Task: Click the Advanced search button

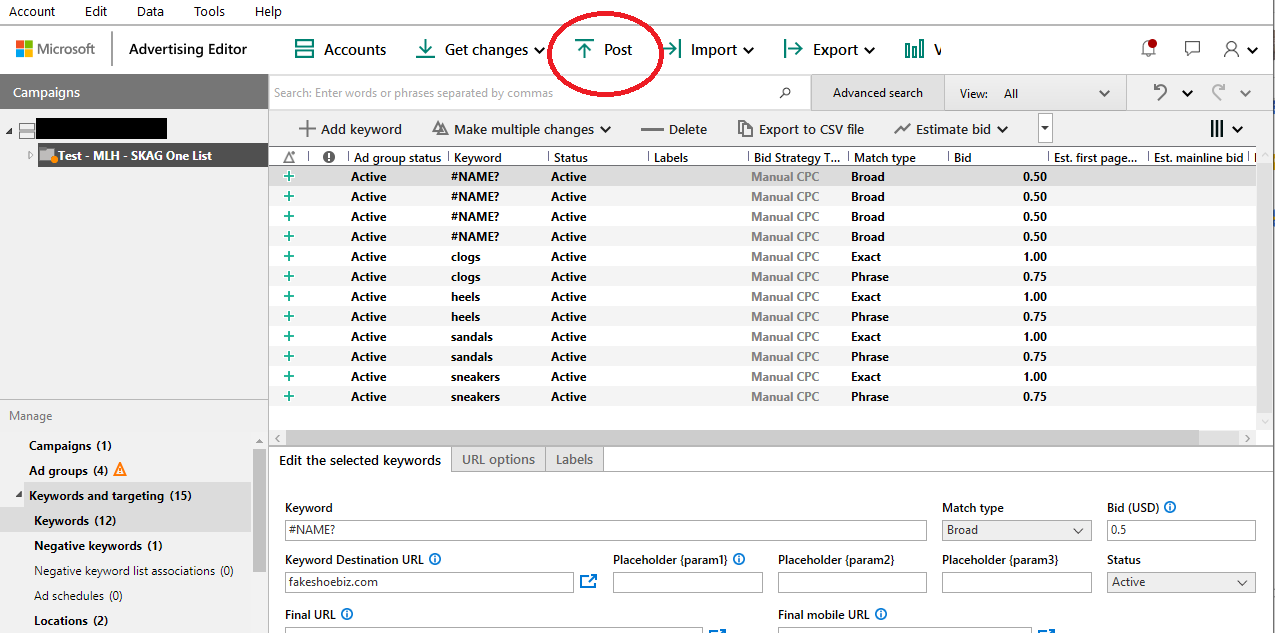Action: tap(877, 93)
